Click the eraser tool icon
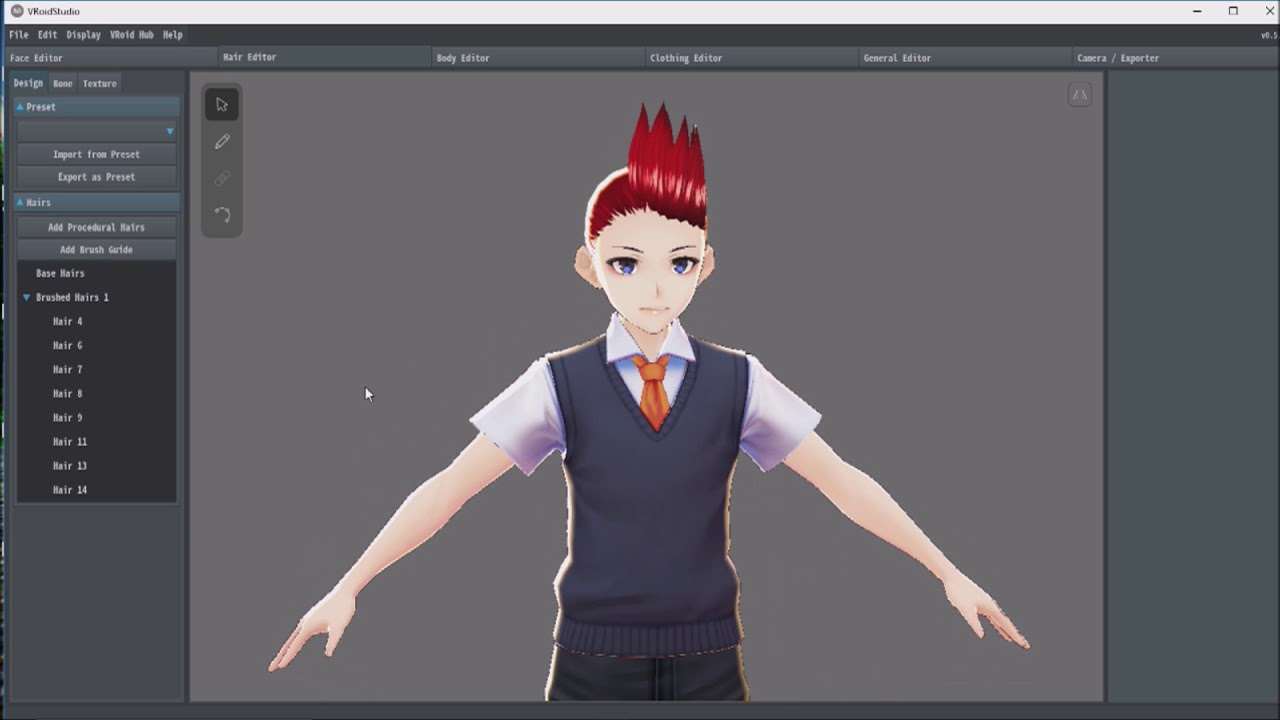The height and width of the screenshot is (720, 1280). click(x=222, y=179)
